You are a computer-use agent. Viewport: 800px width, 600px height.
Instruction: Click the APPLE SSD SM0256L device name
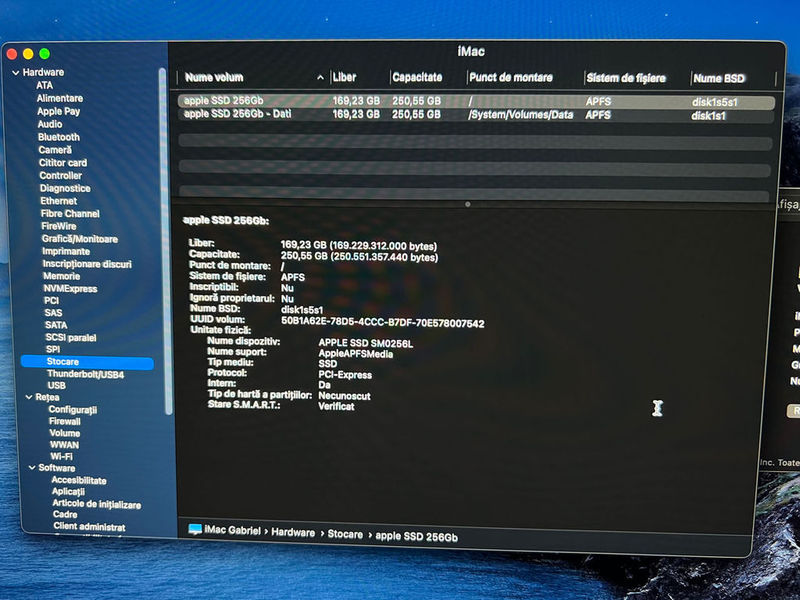366,343
